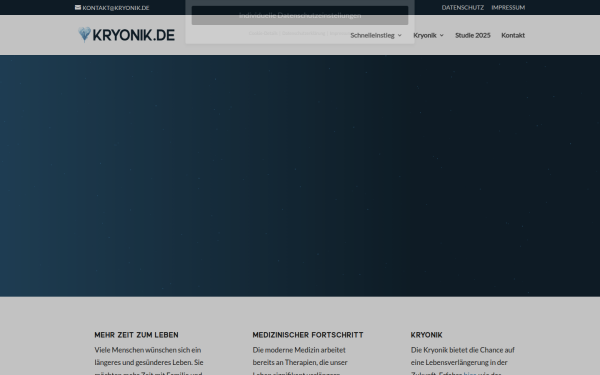This screenshot has height=375, width=600.
Task: Open the Datenschutzerklärung link in cookie box
Action: [x=303, y=33]
